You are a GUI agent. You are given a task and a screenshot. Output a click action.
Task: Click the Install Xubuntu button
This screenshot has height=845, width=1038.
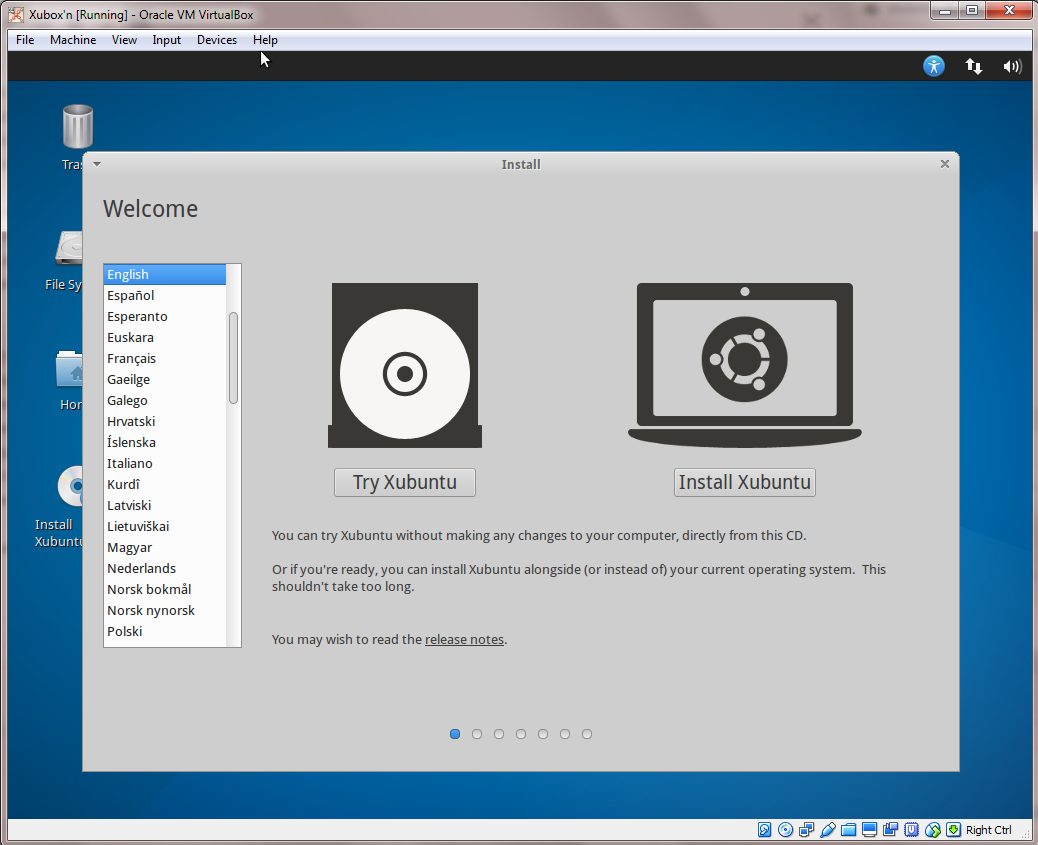(745, 482)
